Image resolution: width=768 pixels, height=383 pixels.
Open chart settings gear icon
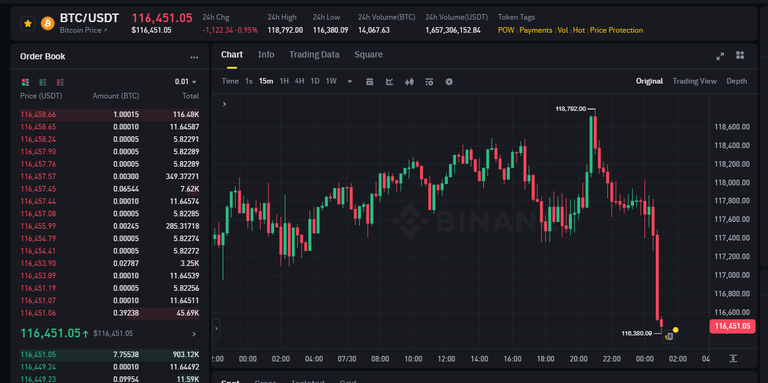coord(449,81)
